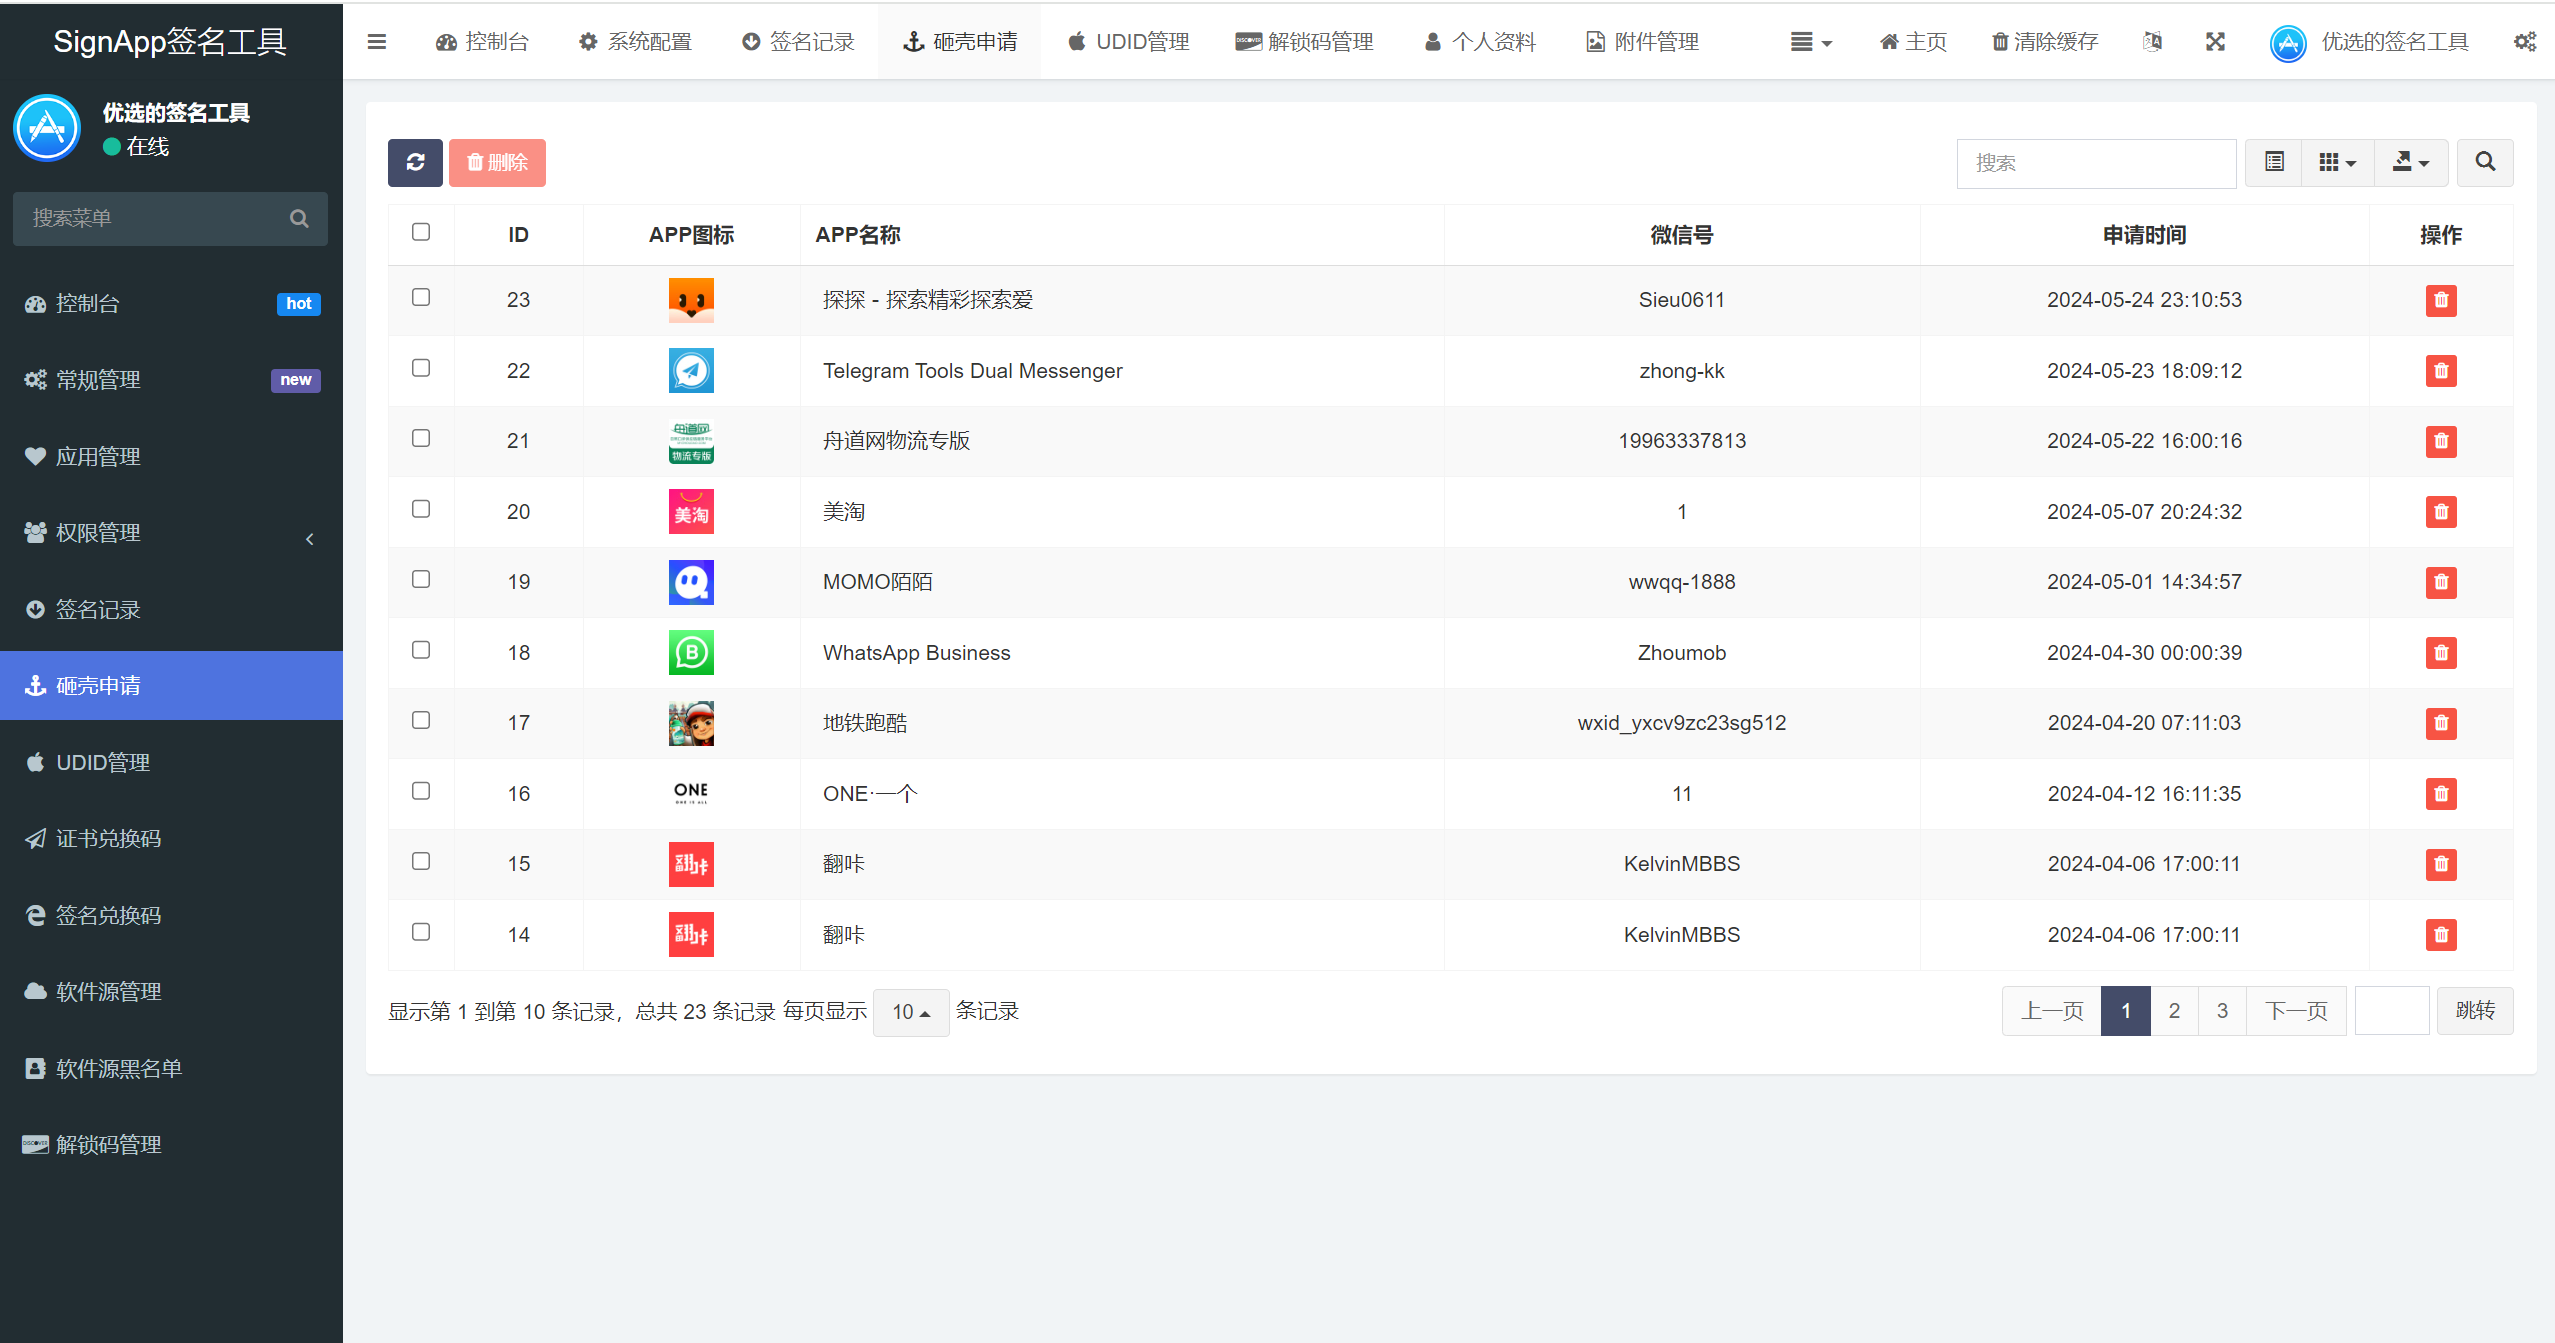
Task: Click the hamburger menu icon next to sidebar
Action: [377, 41]
